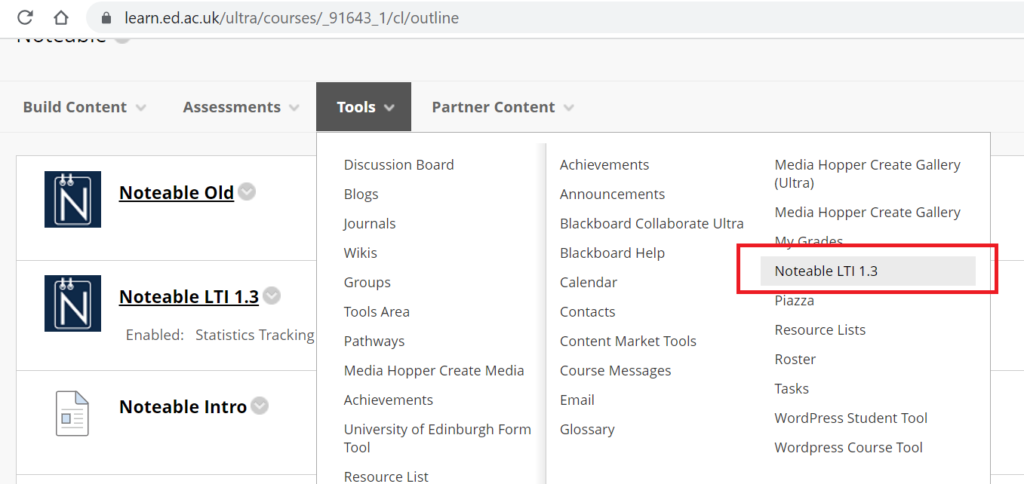Select Course Messages in the menu
This screenshot has height=484, width=1024.
tap(615, 370)
